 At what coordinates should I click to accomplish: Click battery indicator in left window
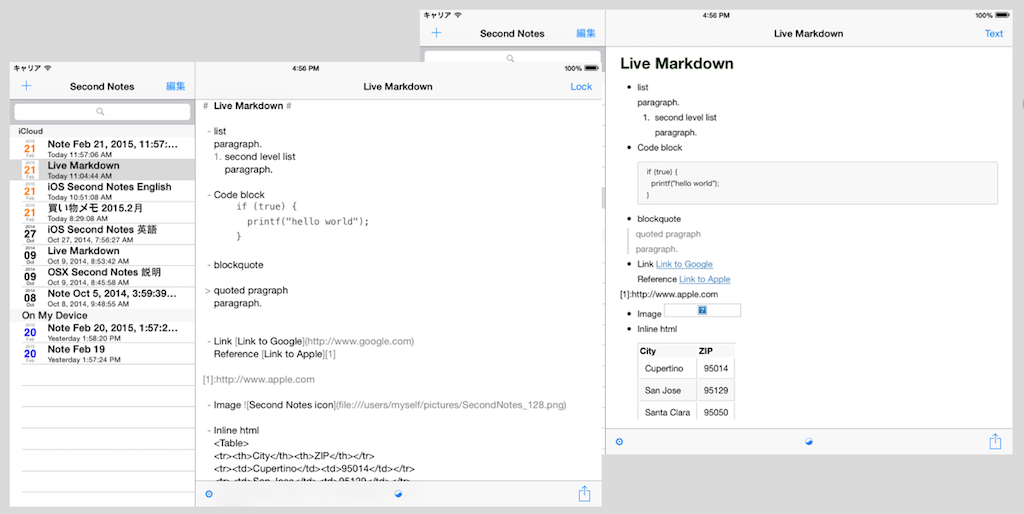[591, 68]
